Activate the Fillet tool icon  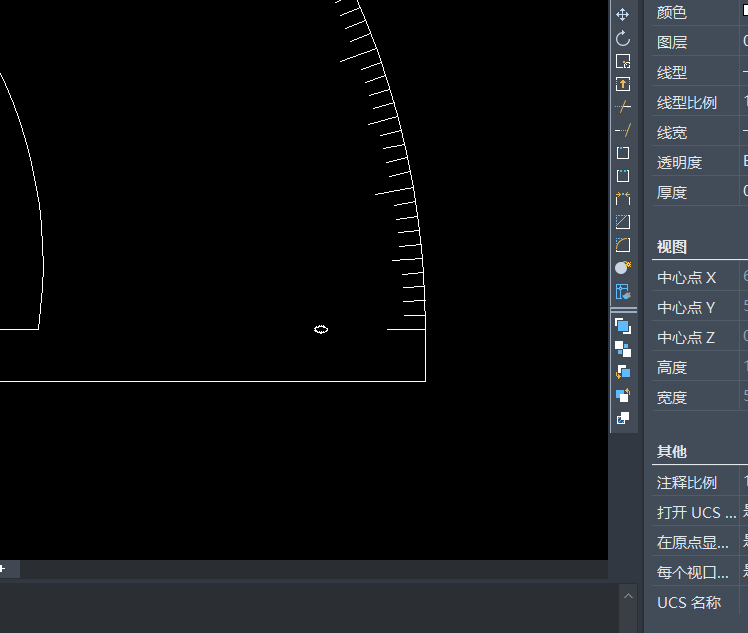[x=623, y=245]
